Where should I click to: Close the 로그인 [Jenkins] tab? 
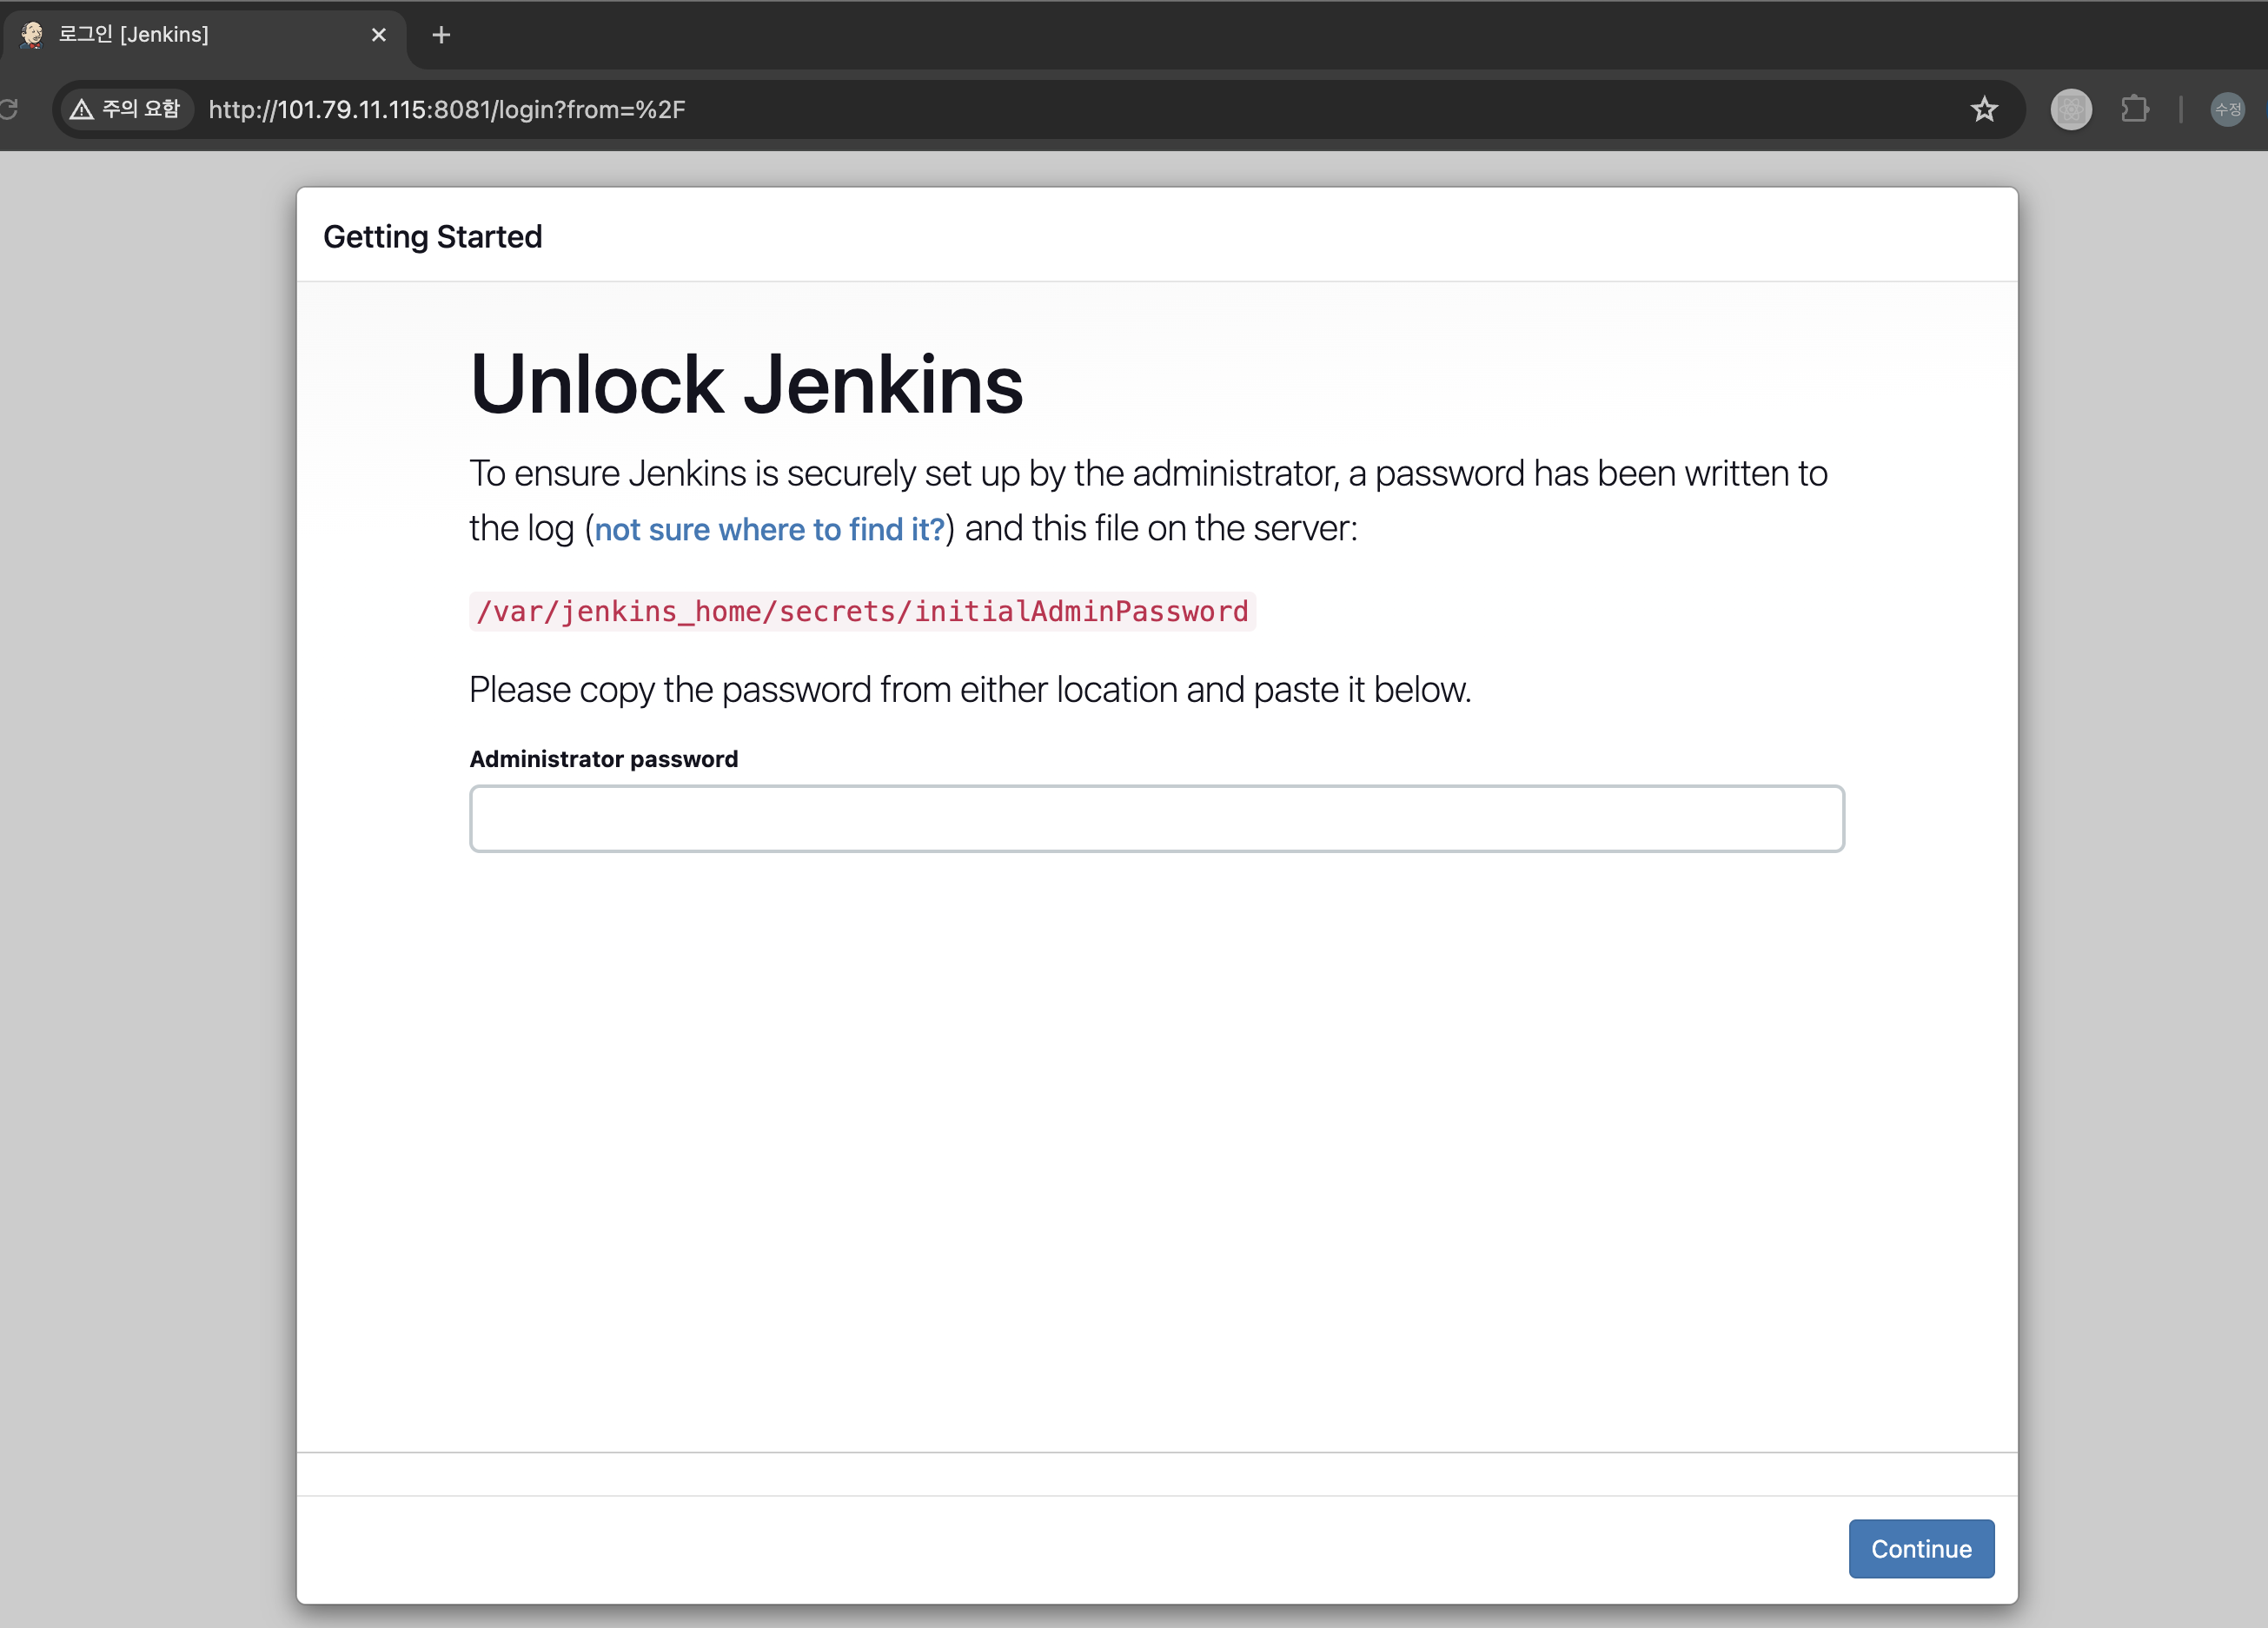point(379,35)
